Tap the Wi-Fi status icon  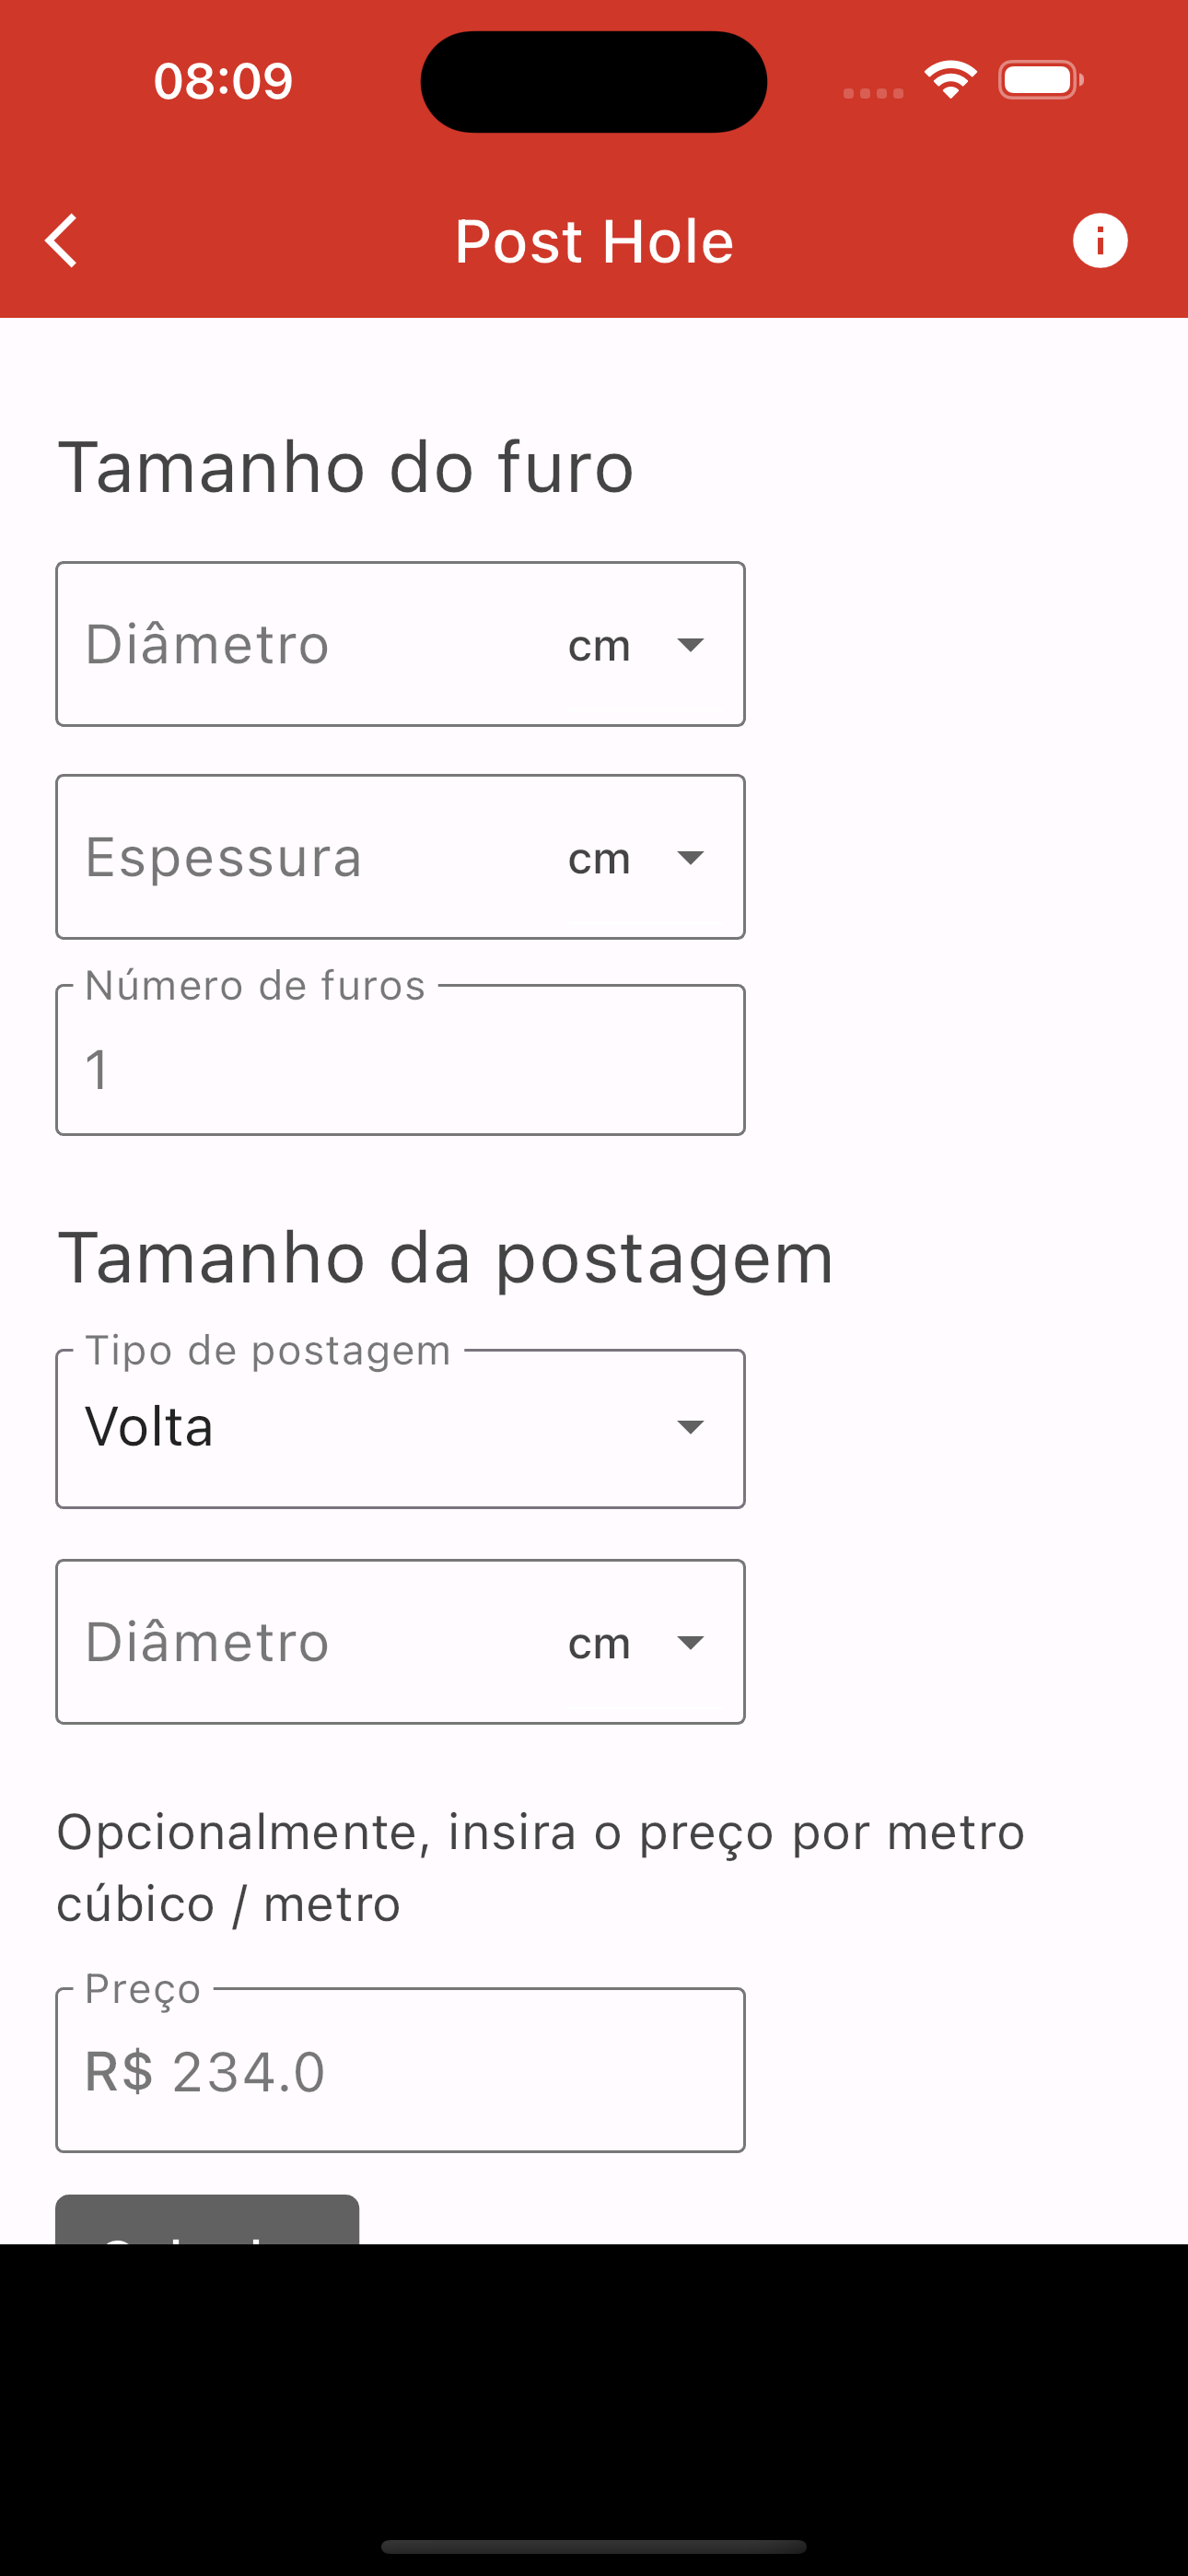(950, 80)
